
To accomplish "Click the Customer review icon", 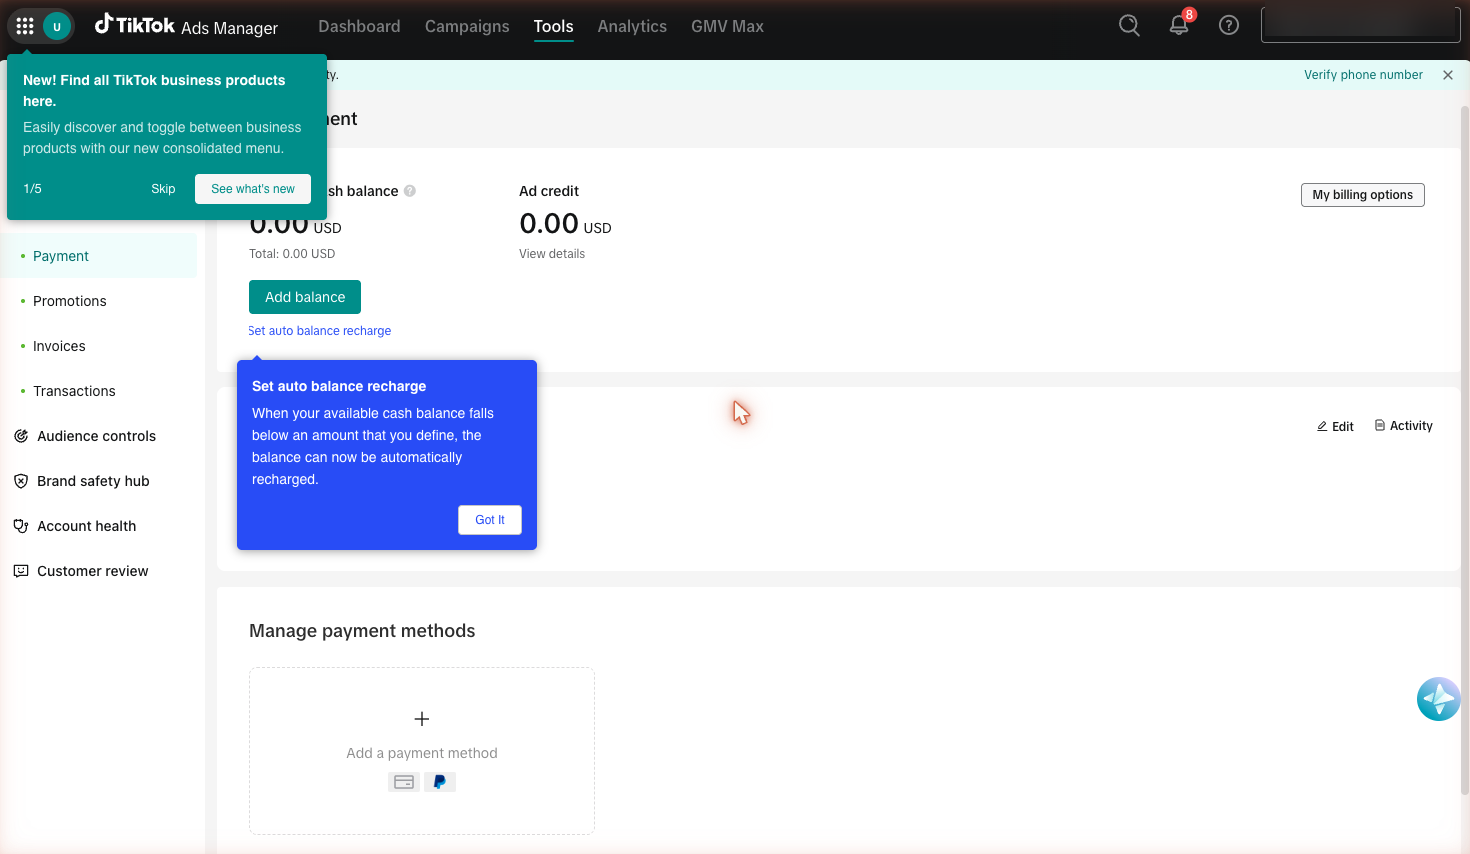I will [x=21, y=571].
